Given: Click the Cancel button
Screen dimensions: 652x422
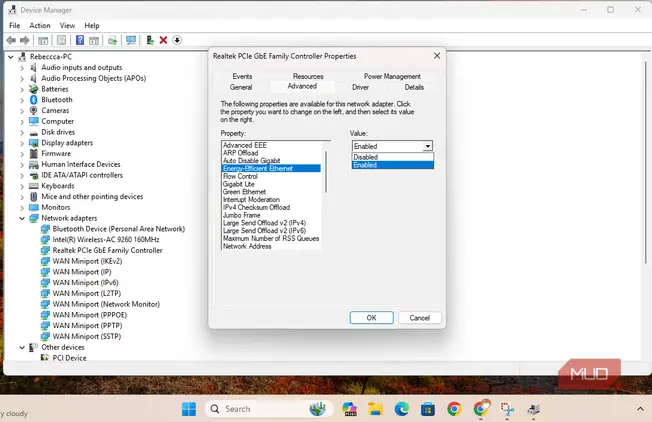Looking at the screenshot, I should (x=420, y=318).
